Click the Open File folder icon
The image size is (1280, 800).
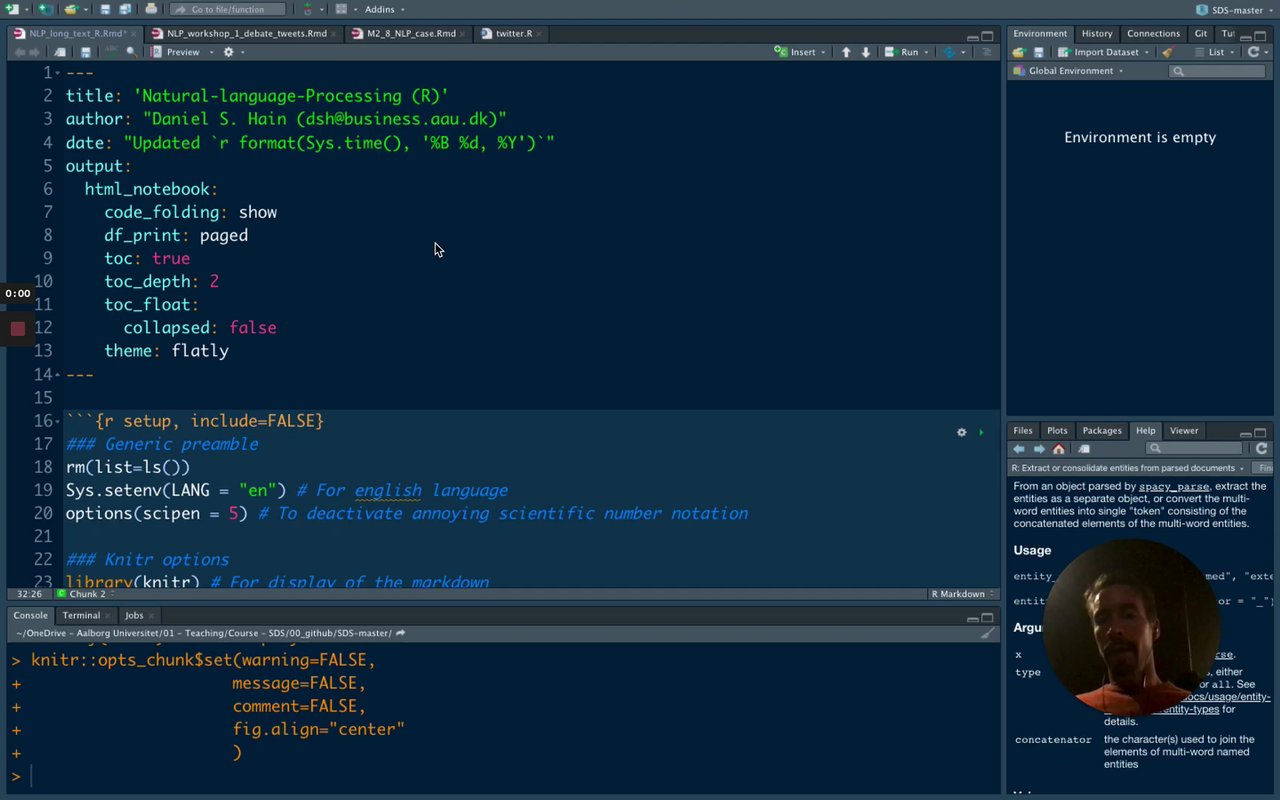pos(71,9)
